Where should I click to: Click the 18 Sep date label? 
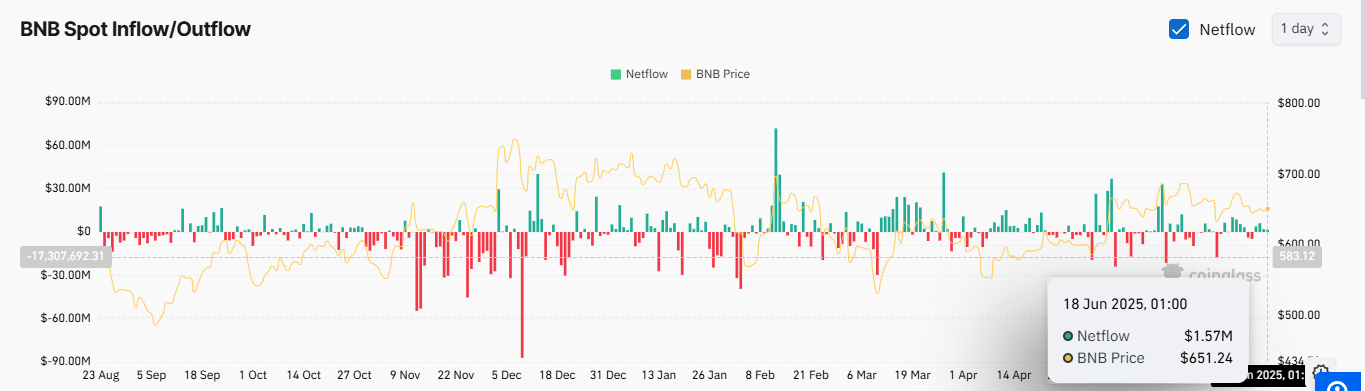click(x=203, y=376)
